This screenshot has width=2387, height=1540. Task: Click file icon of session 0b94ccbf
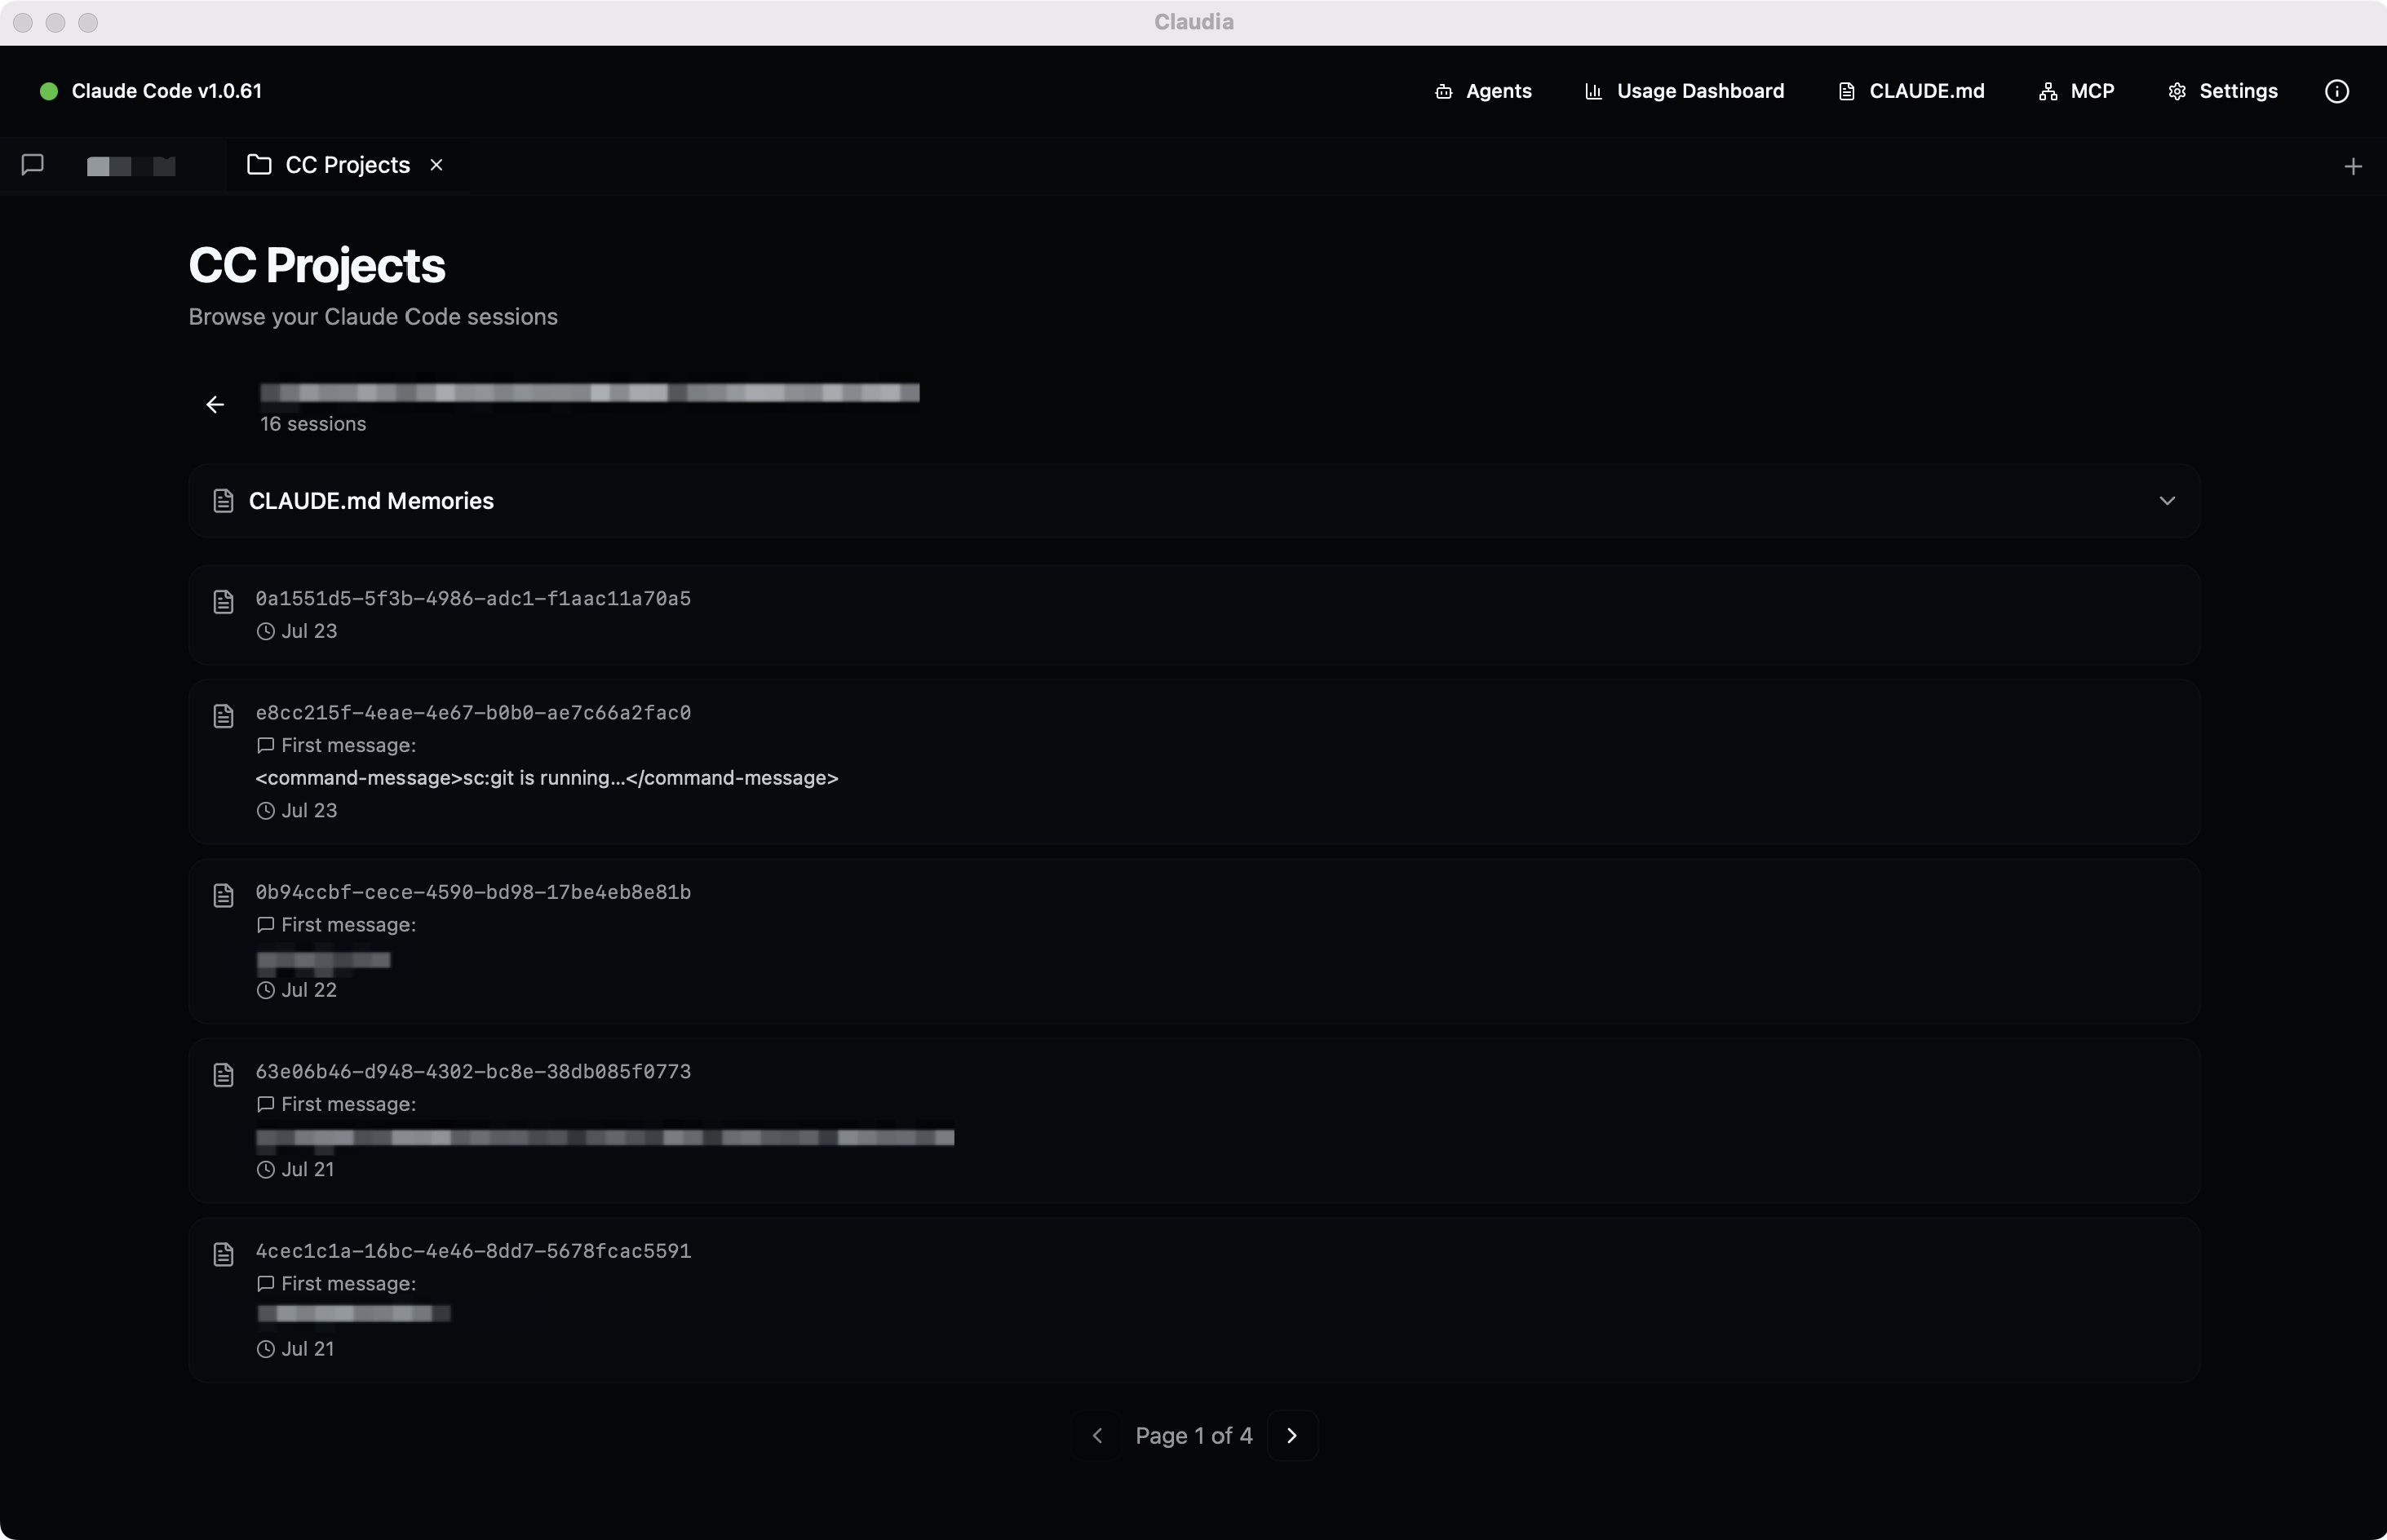click(223, 895)
